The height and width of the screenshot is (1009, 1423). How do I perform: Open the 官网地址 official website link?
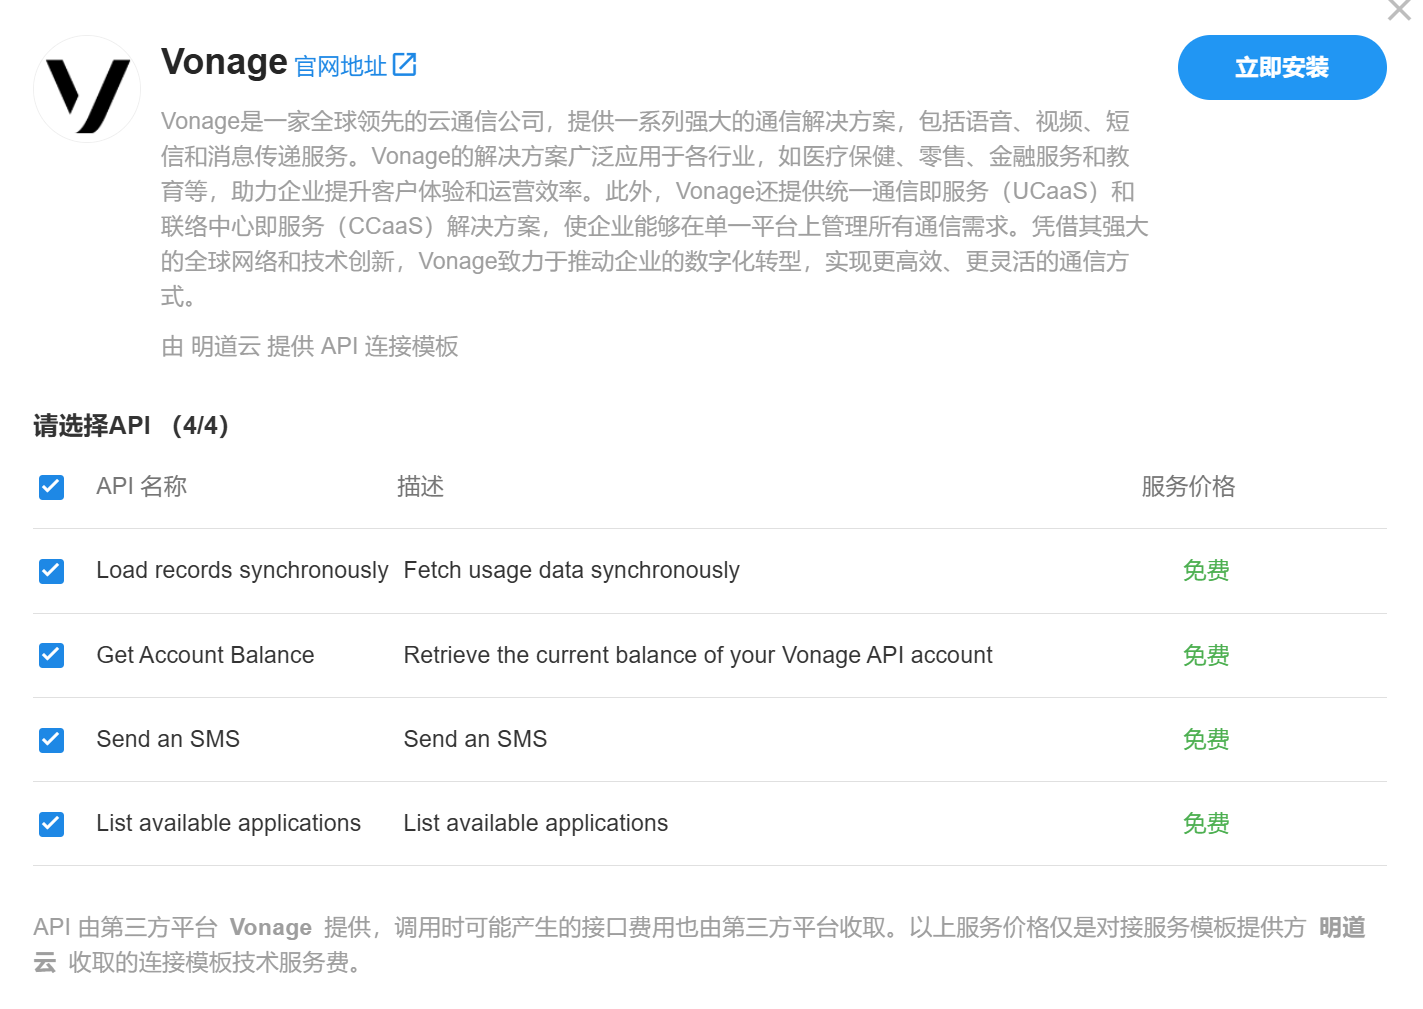[x=341, y=66]
